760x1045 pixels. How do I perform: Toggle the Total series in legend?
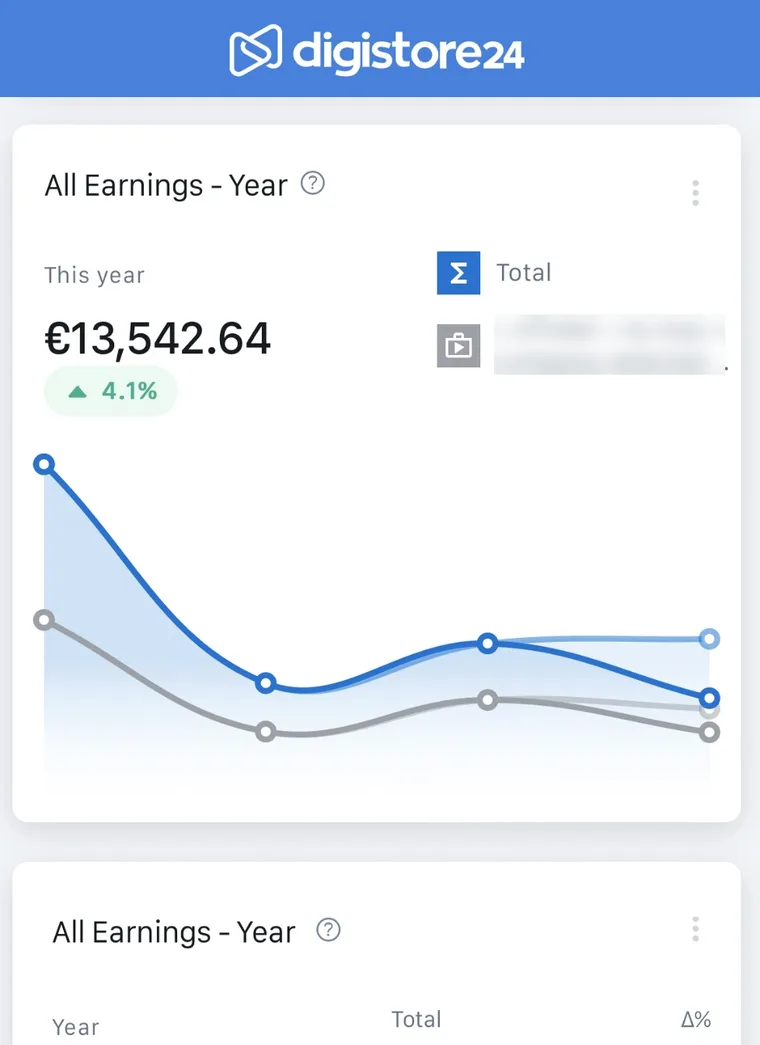(x=524, y=273)
